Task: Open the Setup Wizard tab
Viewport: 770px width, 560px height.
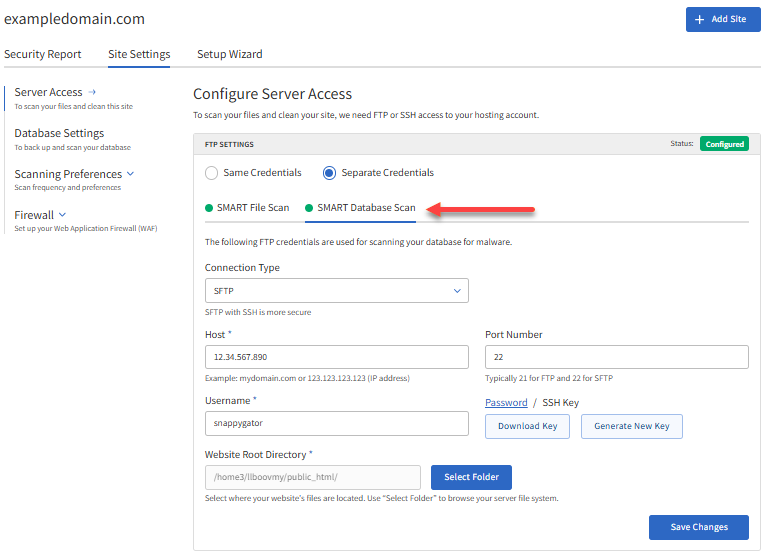Action: pos(230,54)
